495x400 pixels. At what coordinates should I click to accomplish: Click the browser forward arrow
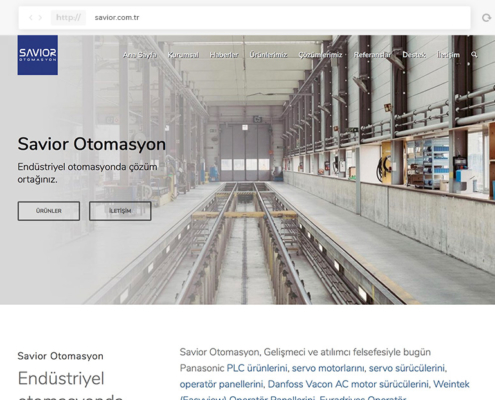(40, 18)
